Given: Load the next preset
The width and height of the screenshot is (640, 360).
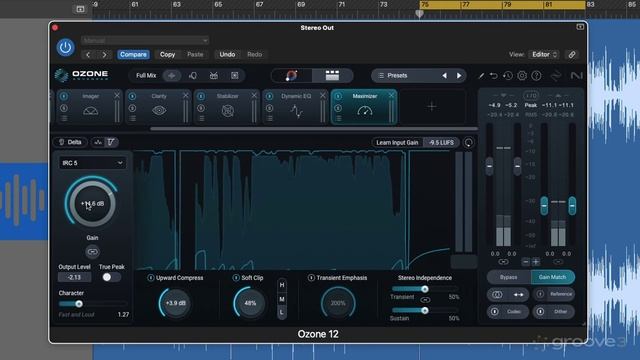Looking at the screenshot, I should (459, 76).
